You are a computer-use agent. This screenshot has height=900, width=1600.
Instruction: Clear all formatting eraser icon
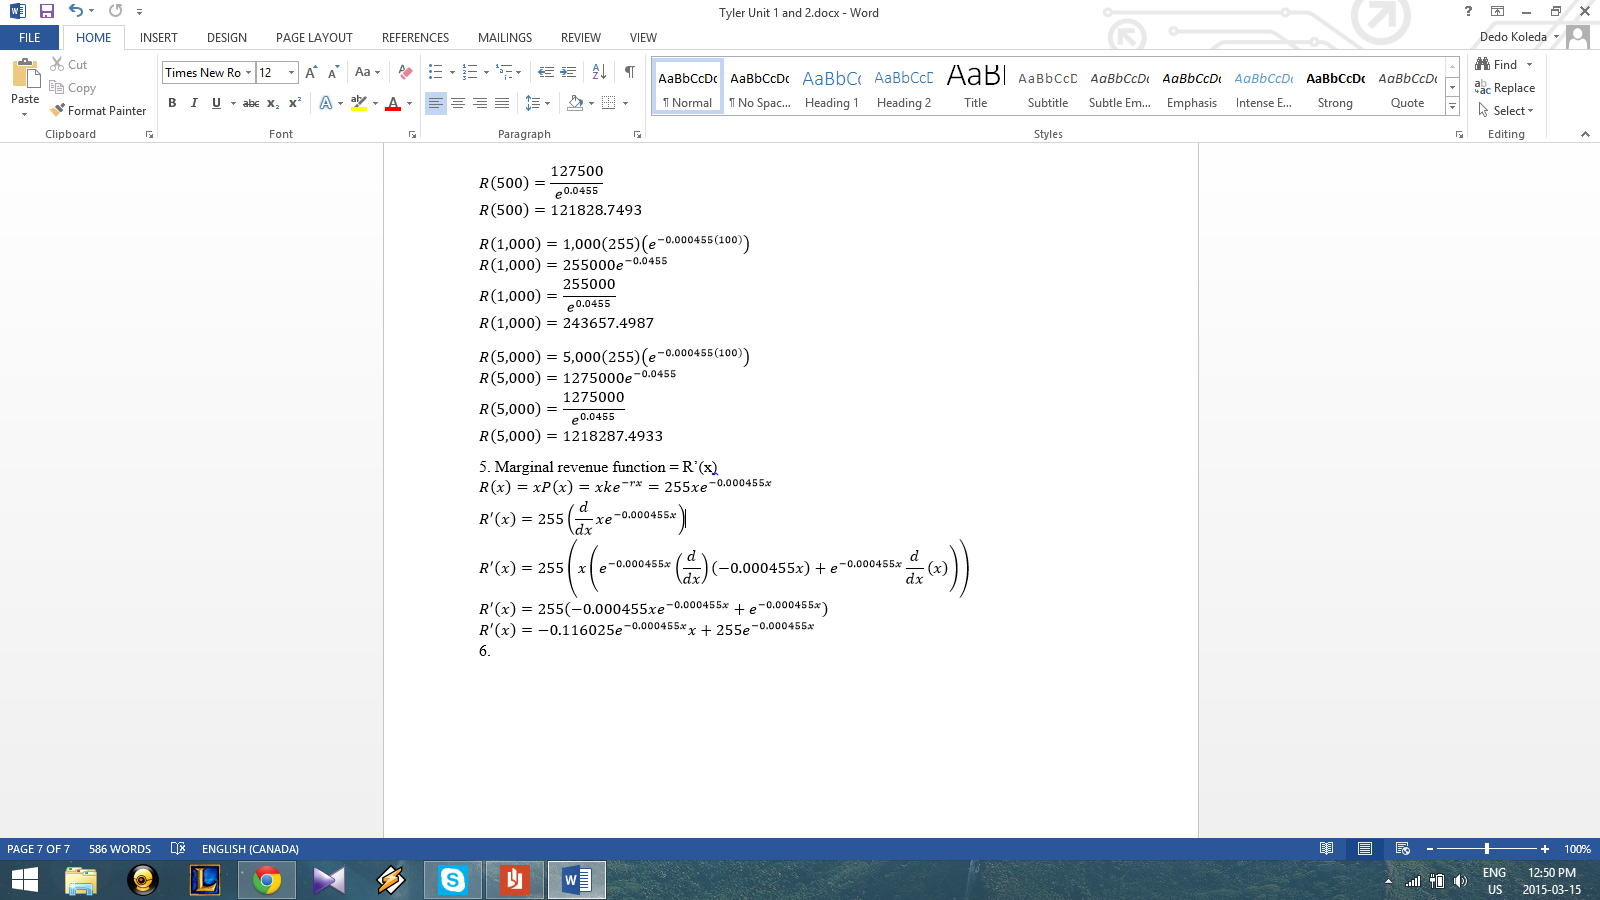[405, 72]
